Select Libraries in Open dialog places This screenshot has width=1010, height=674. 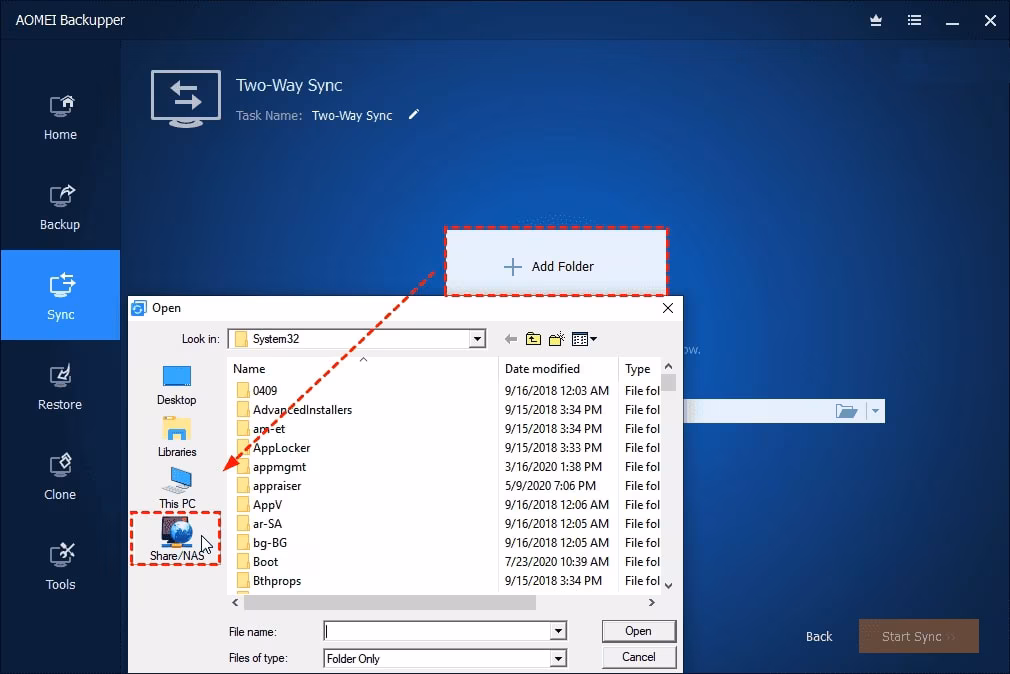click(176, 437)
